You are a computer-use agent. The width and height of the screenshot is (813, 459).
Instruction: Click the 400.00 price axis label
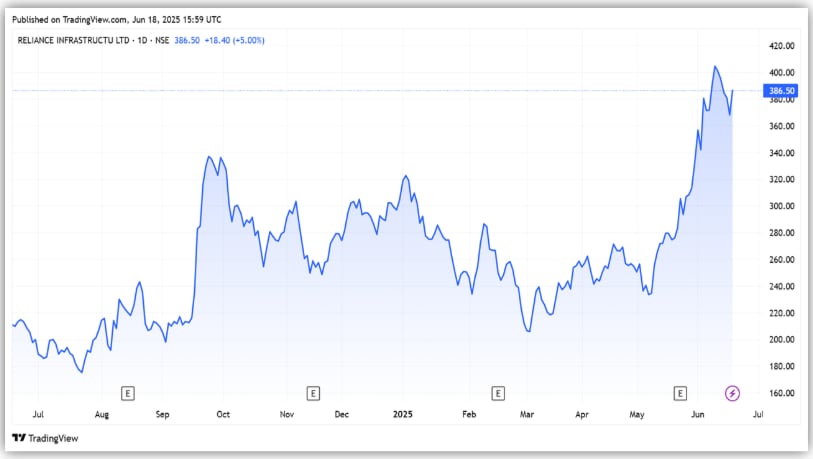[x=781, y=73]
